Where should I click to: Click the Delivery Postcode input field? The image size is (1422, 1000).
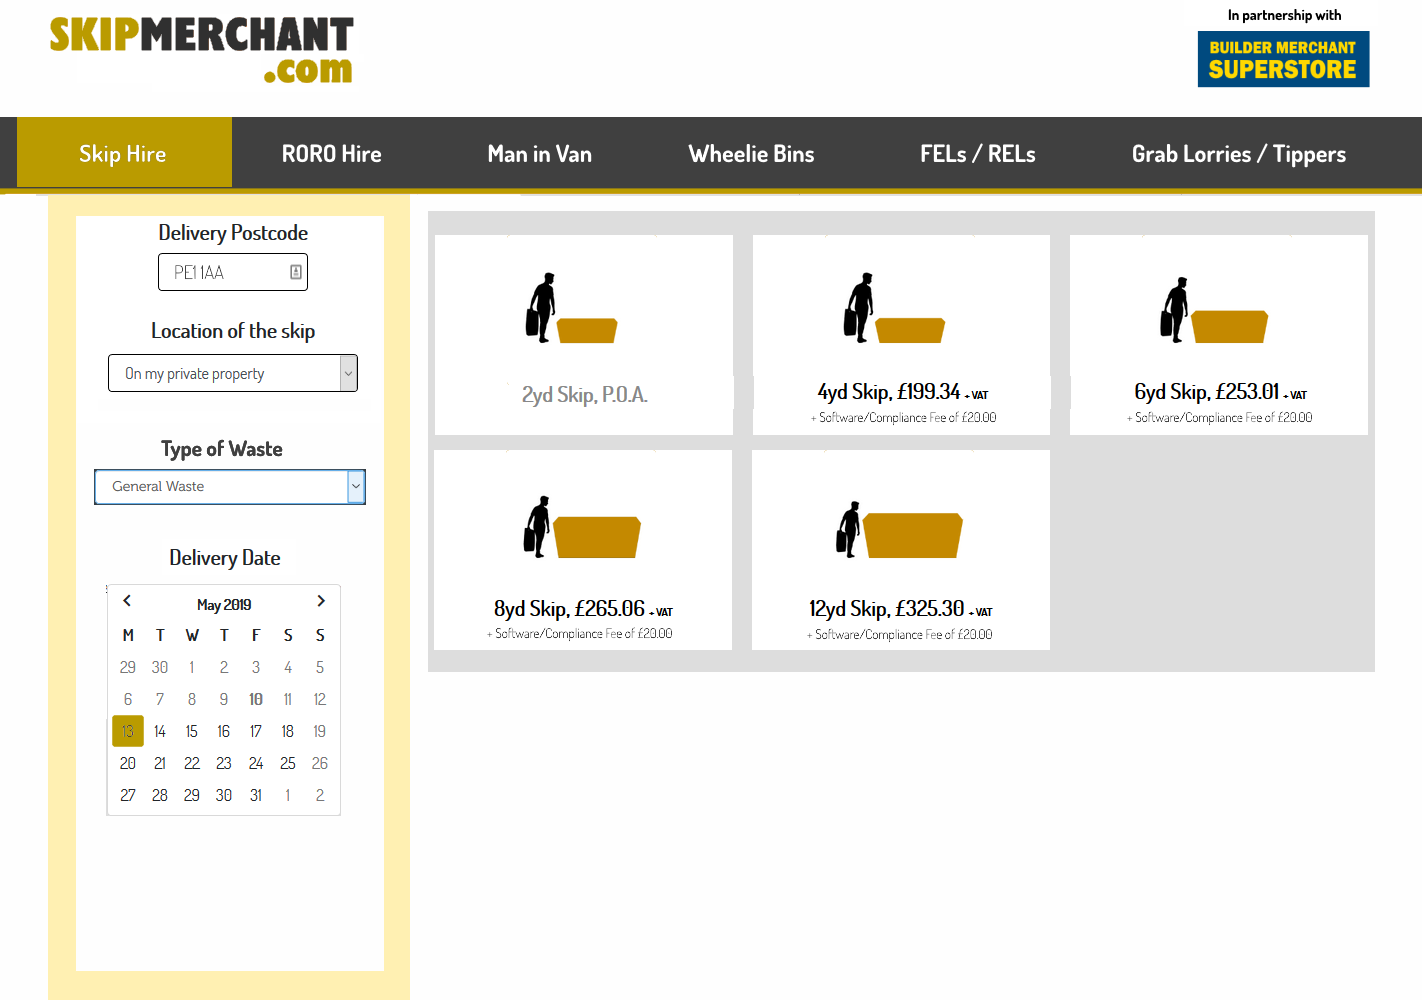(x=232, y=272)
